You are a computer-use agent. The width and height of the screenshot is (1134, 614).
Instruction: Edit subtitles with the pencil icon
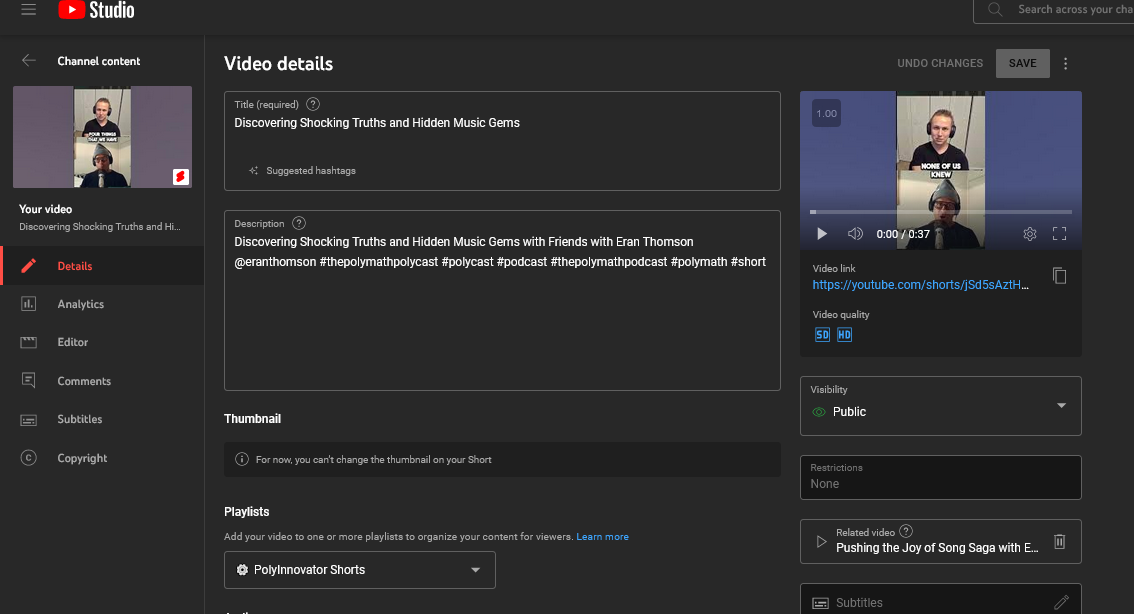tap(1061, 602)
